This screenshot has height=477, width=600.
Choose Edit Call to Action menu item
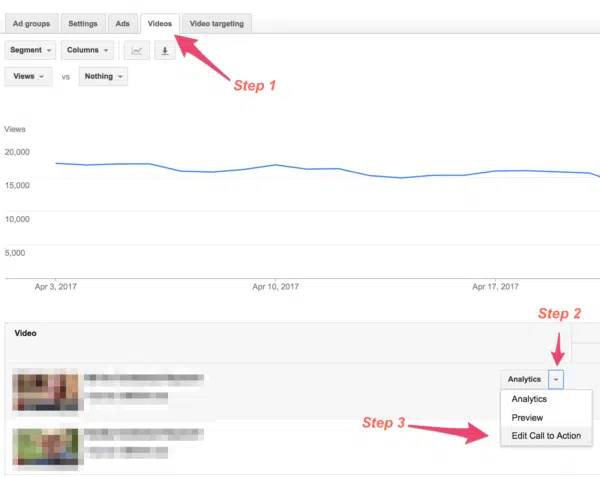(x=545, y=436)
